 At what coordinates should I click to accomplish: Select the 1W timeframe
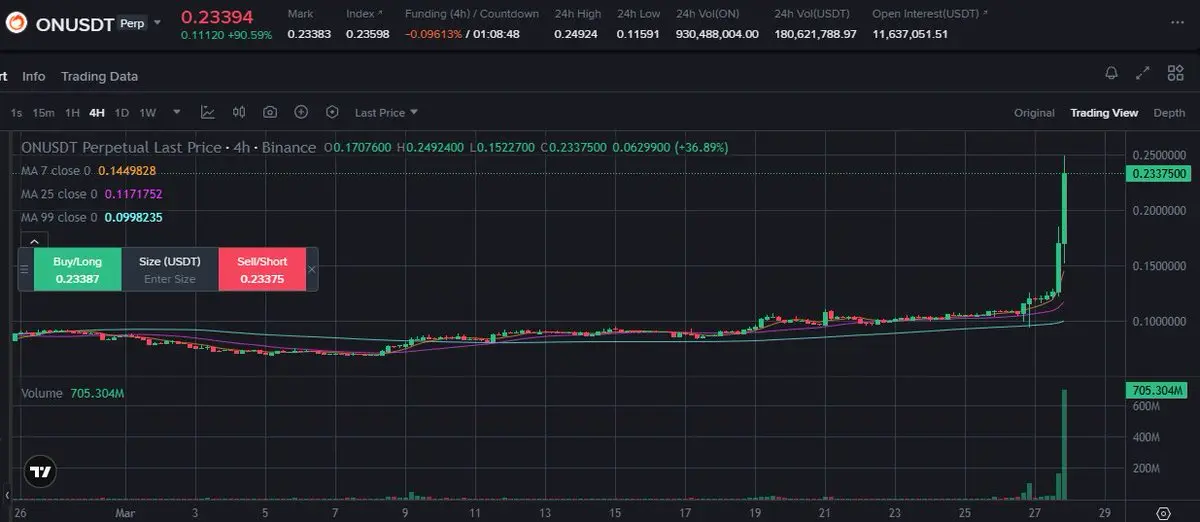point(148,113)
